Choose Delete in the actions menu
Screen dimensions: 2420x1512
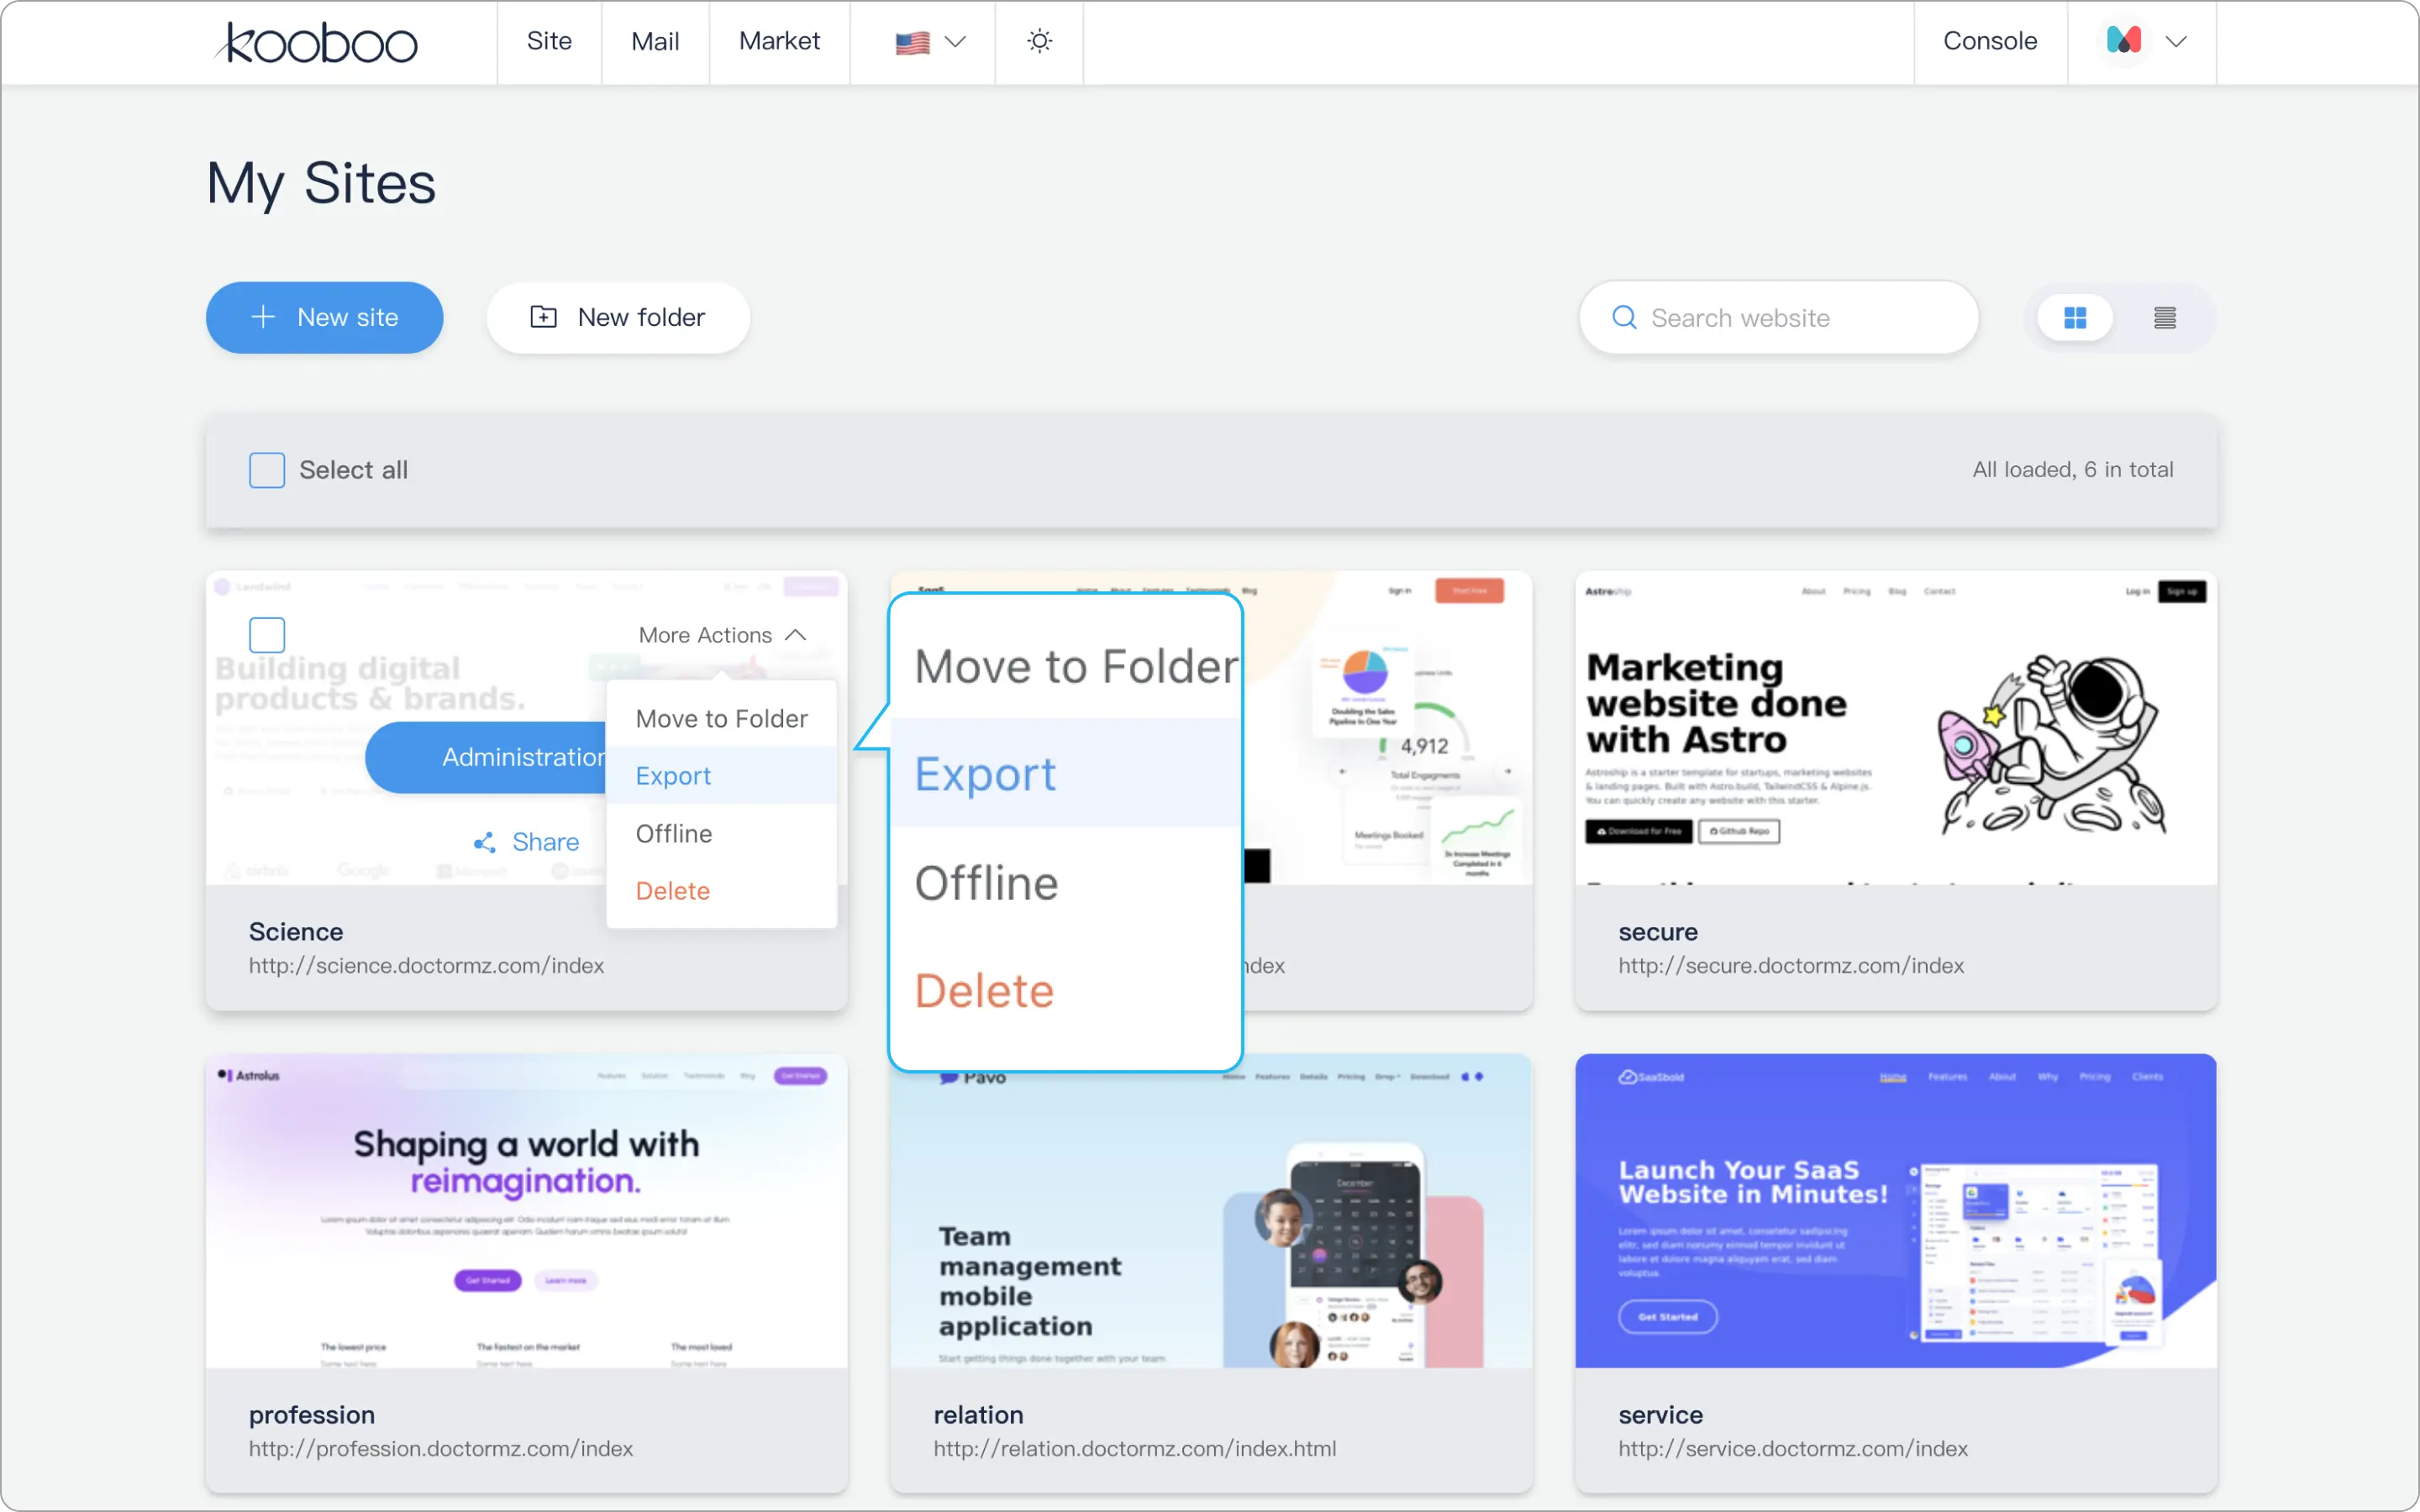[x=672, y=891]
